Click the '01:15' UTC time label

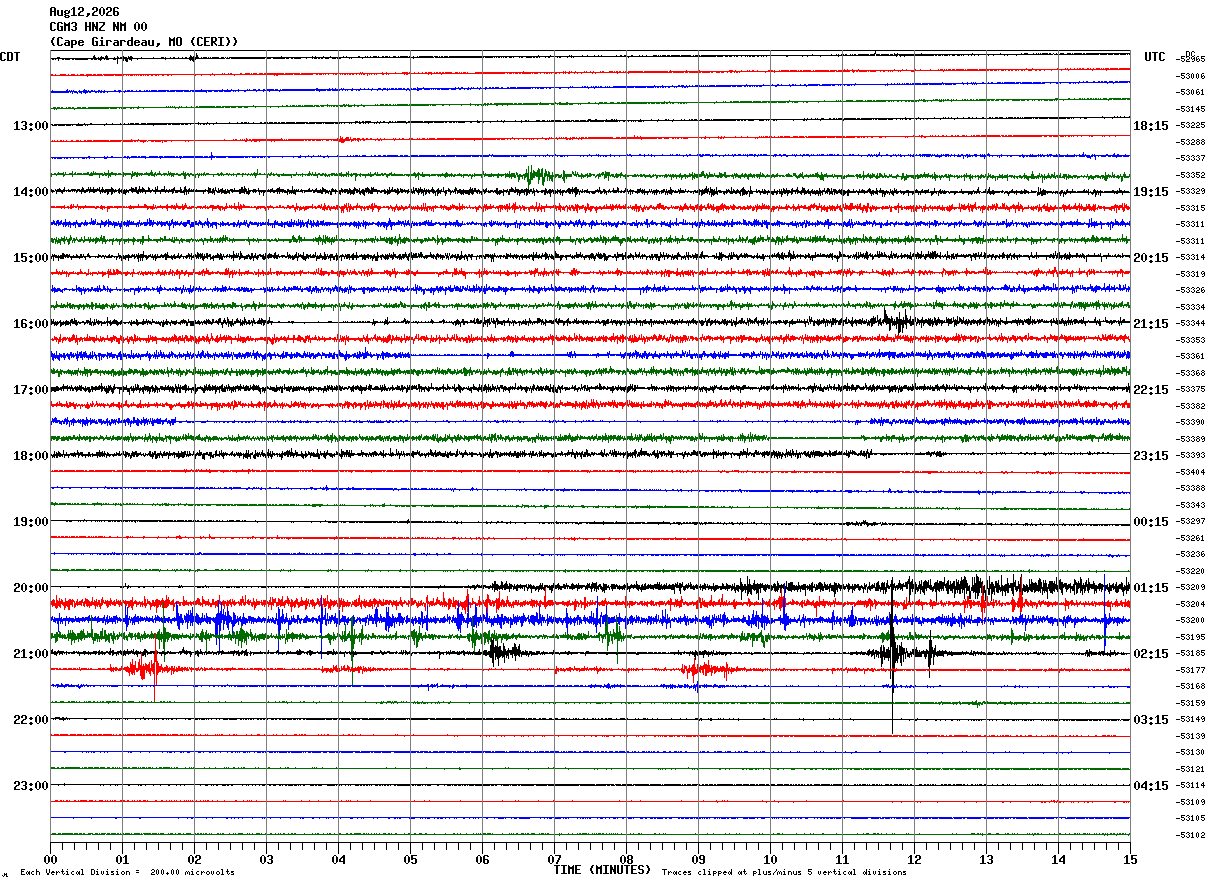coord(1151,588)
